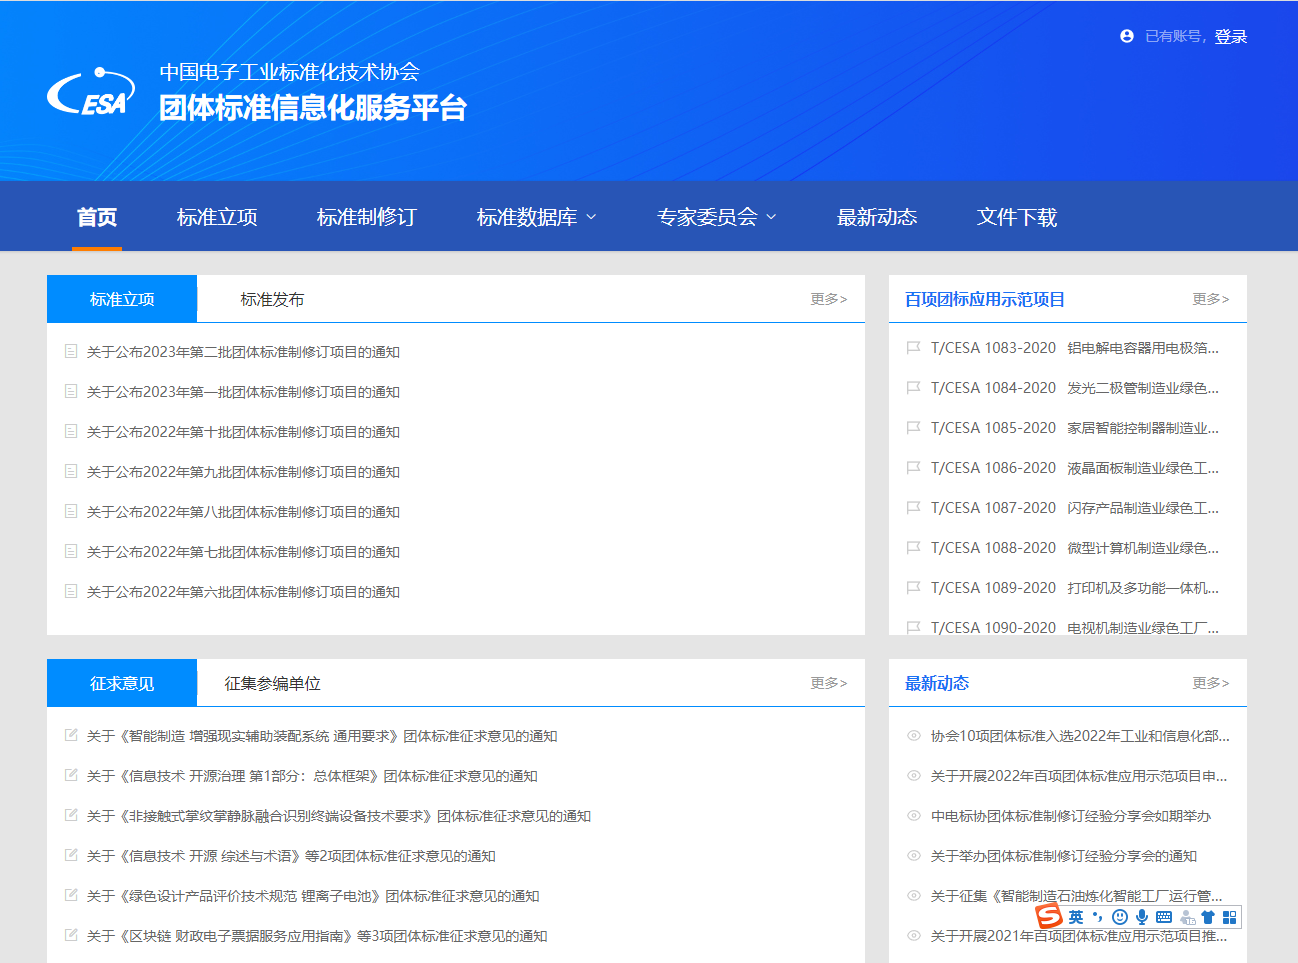Toggle the punctuation mode icon in Sogou toolbar
Screen dimensions: 1298x963
coord(1098,917)
